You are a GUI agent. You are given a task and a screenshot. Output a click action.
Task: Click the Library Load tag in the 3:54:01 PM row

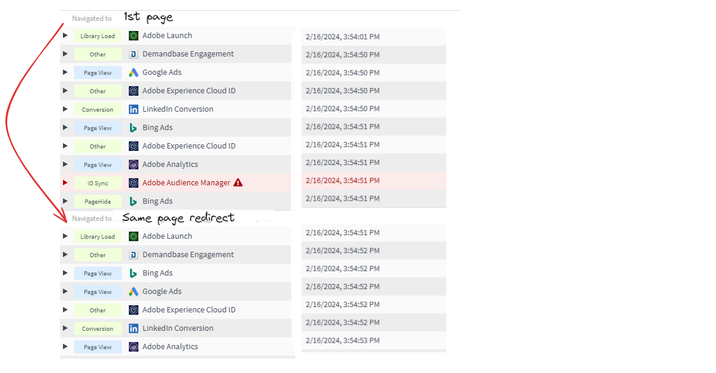(x=98, y=36)
